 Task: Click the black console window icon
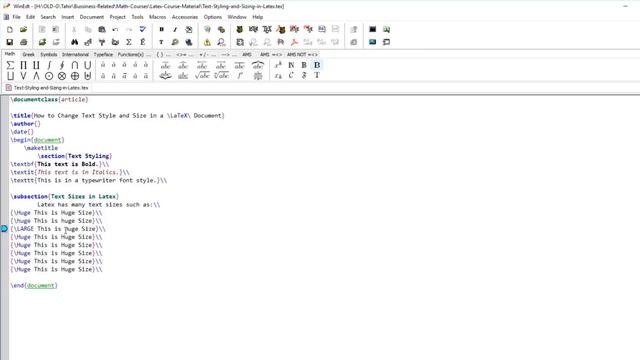coord(372,29)
